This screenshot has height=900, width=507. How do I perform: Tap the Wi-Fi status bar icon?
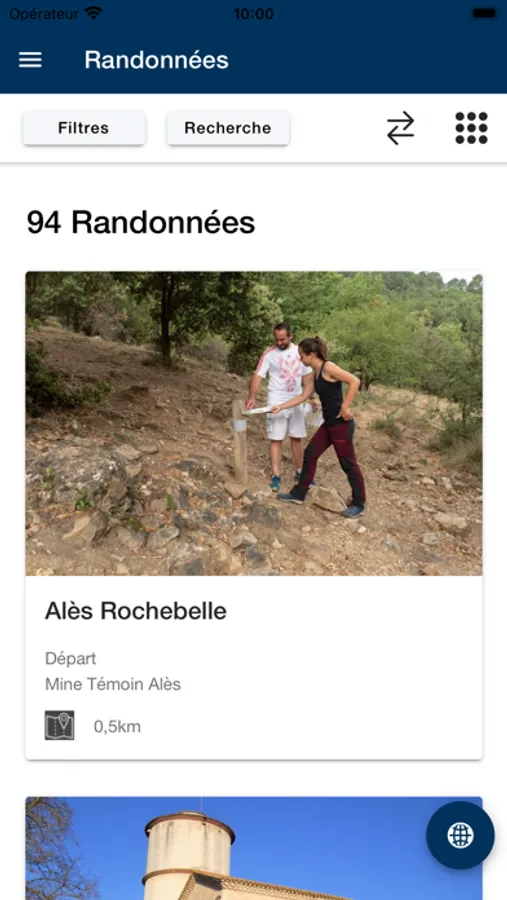point(93,13)
